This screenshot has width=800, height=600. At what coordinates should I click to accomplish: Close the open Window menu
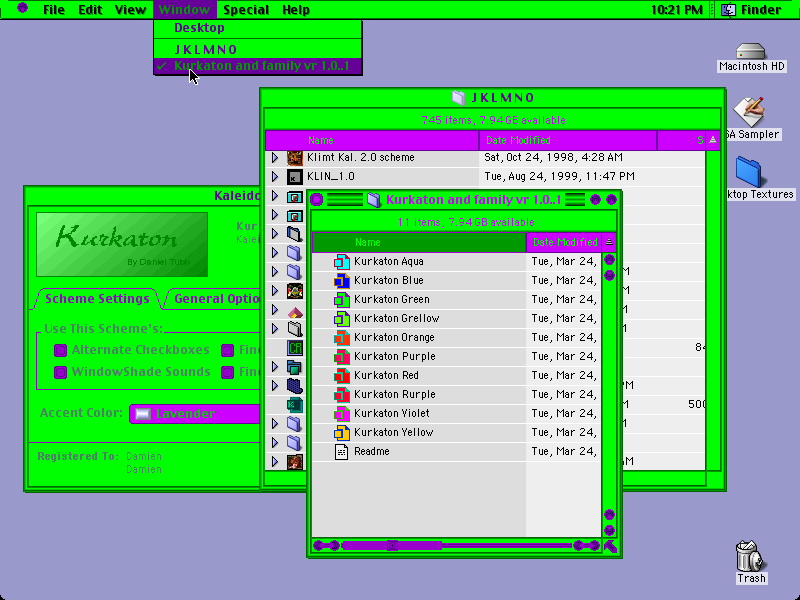click(x=184, y=10)
